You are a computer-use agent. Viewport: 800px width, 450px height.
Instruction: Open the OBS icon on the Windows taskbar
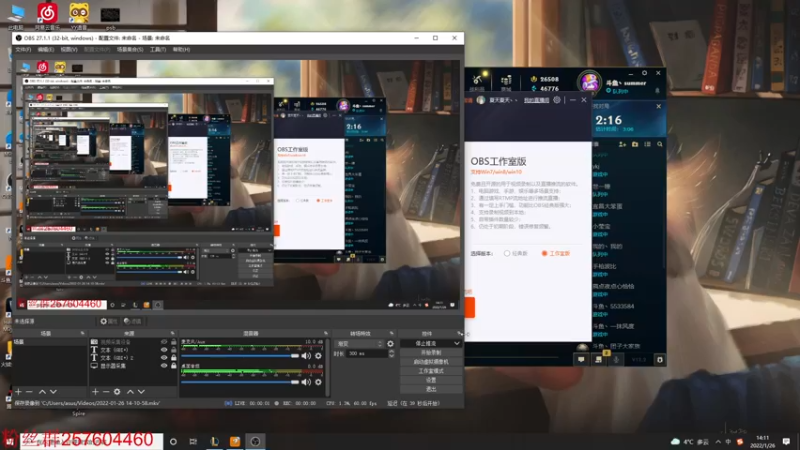tap(255, 441)
